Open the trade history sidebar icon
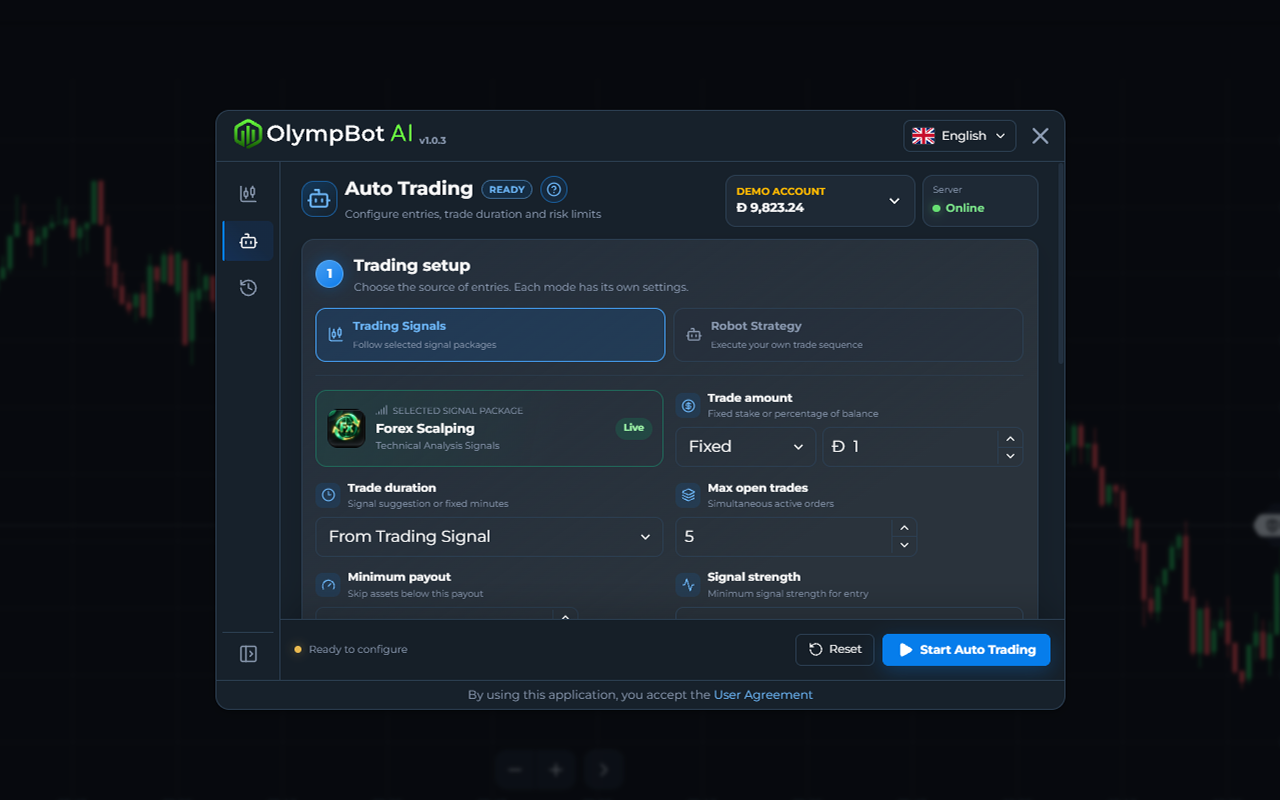 tap(248, 288)
